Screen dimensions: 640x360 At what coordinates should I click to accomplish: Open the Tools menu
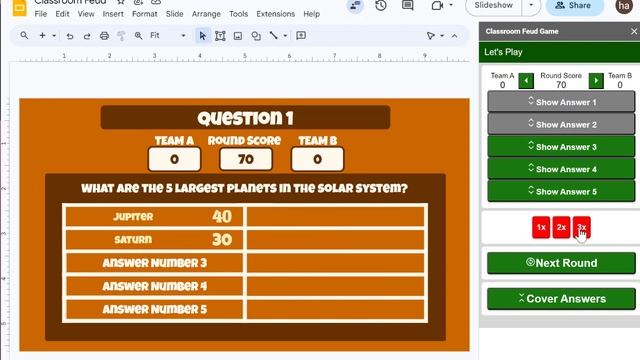[x=238, y=14]
